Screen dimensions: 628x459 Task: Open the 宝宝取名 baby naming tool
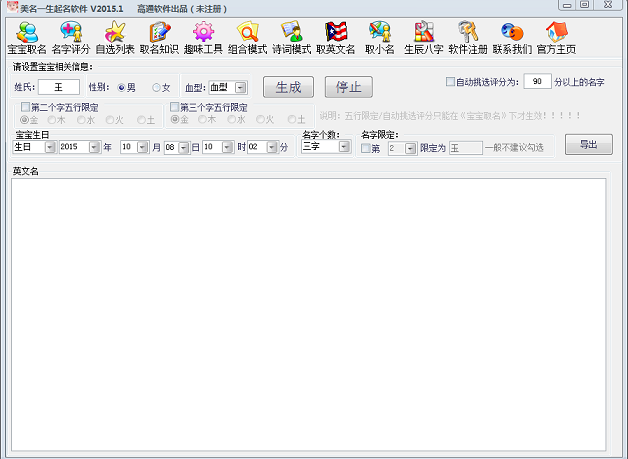click(27, 38)
